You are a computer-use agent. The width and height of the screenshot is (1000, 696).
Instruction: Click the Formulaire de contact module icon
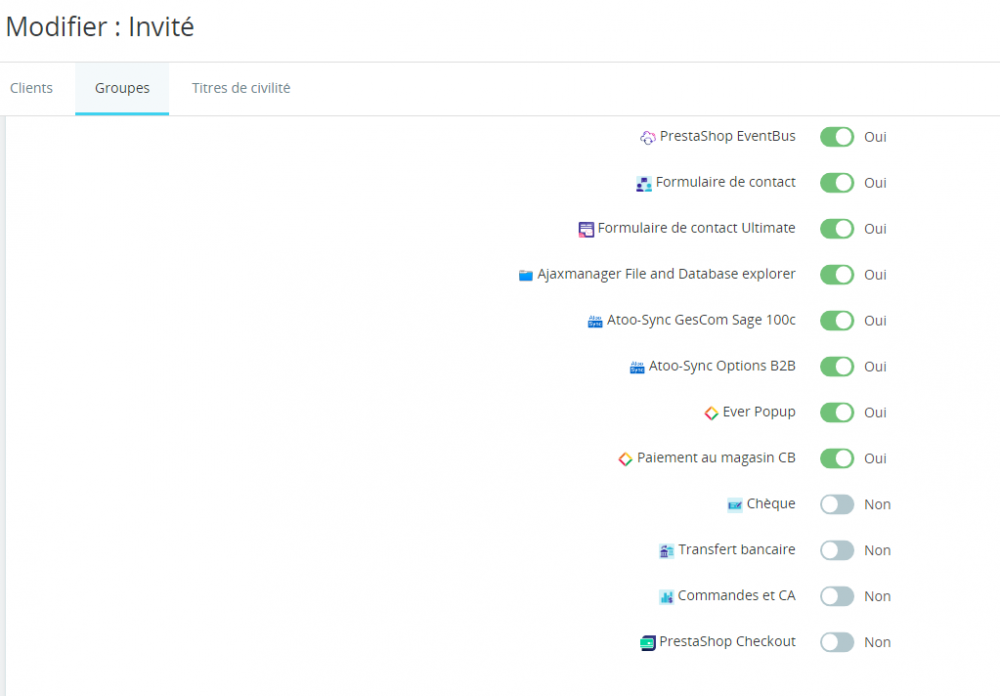coord(642,182)
